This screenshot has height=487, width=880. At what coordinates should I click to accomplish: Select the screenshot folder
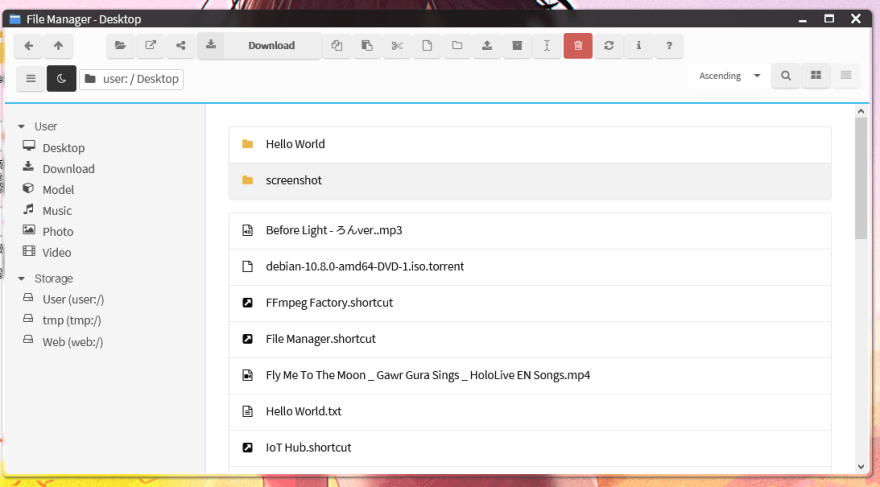(x=530, y=181)
